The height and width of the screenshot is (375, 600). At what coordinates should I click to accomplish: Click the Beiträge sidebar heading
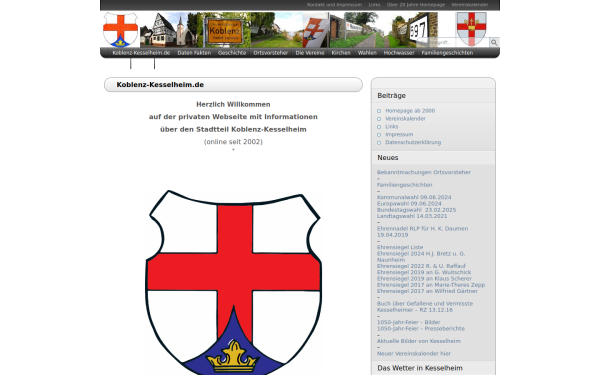[391, 96]
